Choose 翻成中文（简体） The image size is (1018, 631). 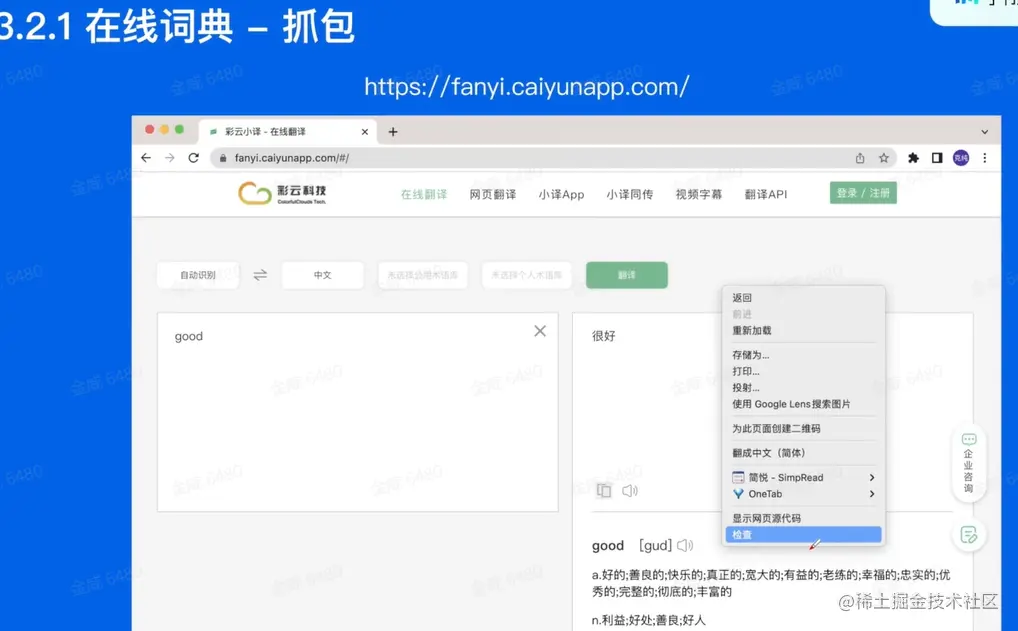click(x=803, y=453)
